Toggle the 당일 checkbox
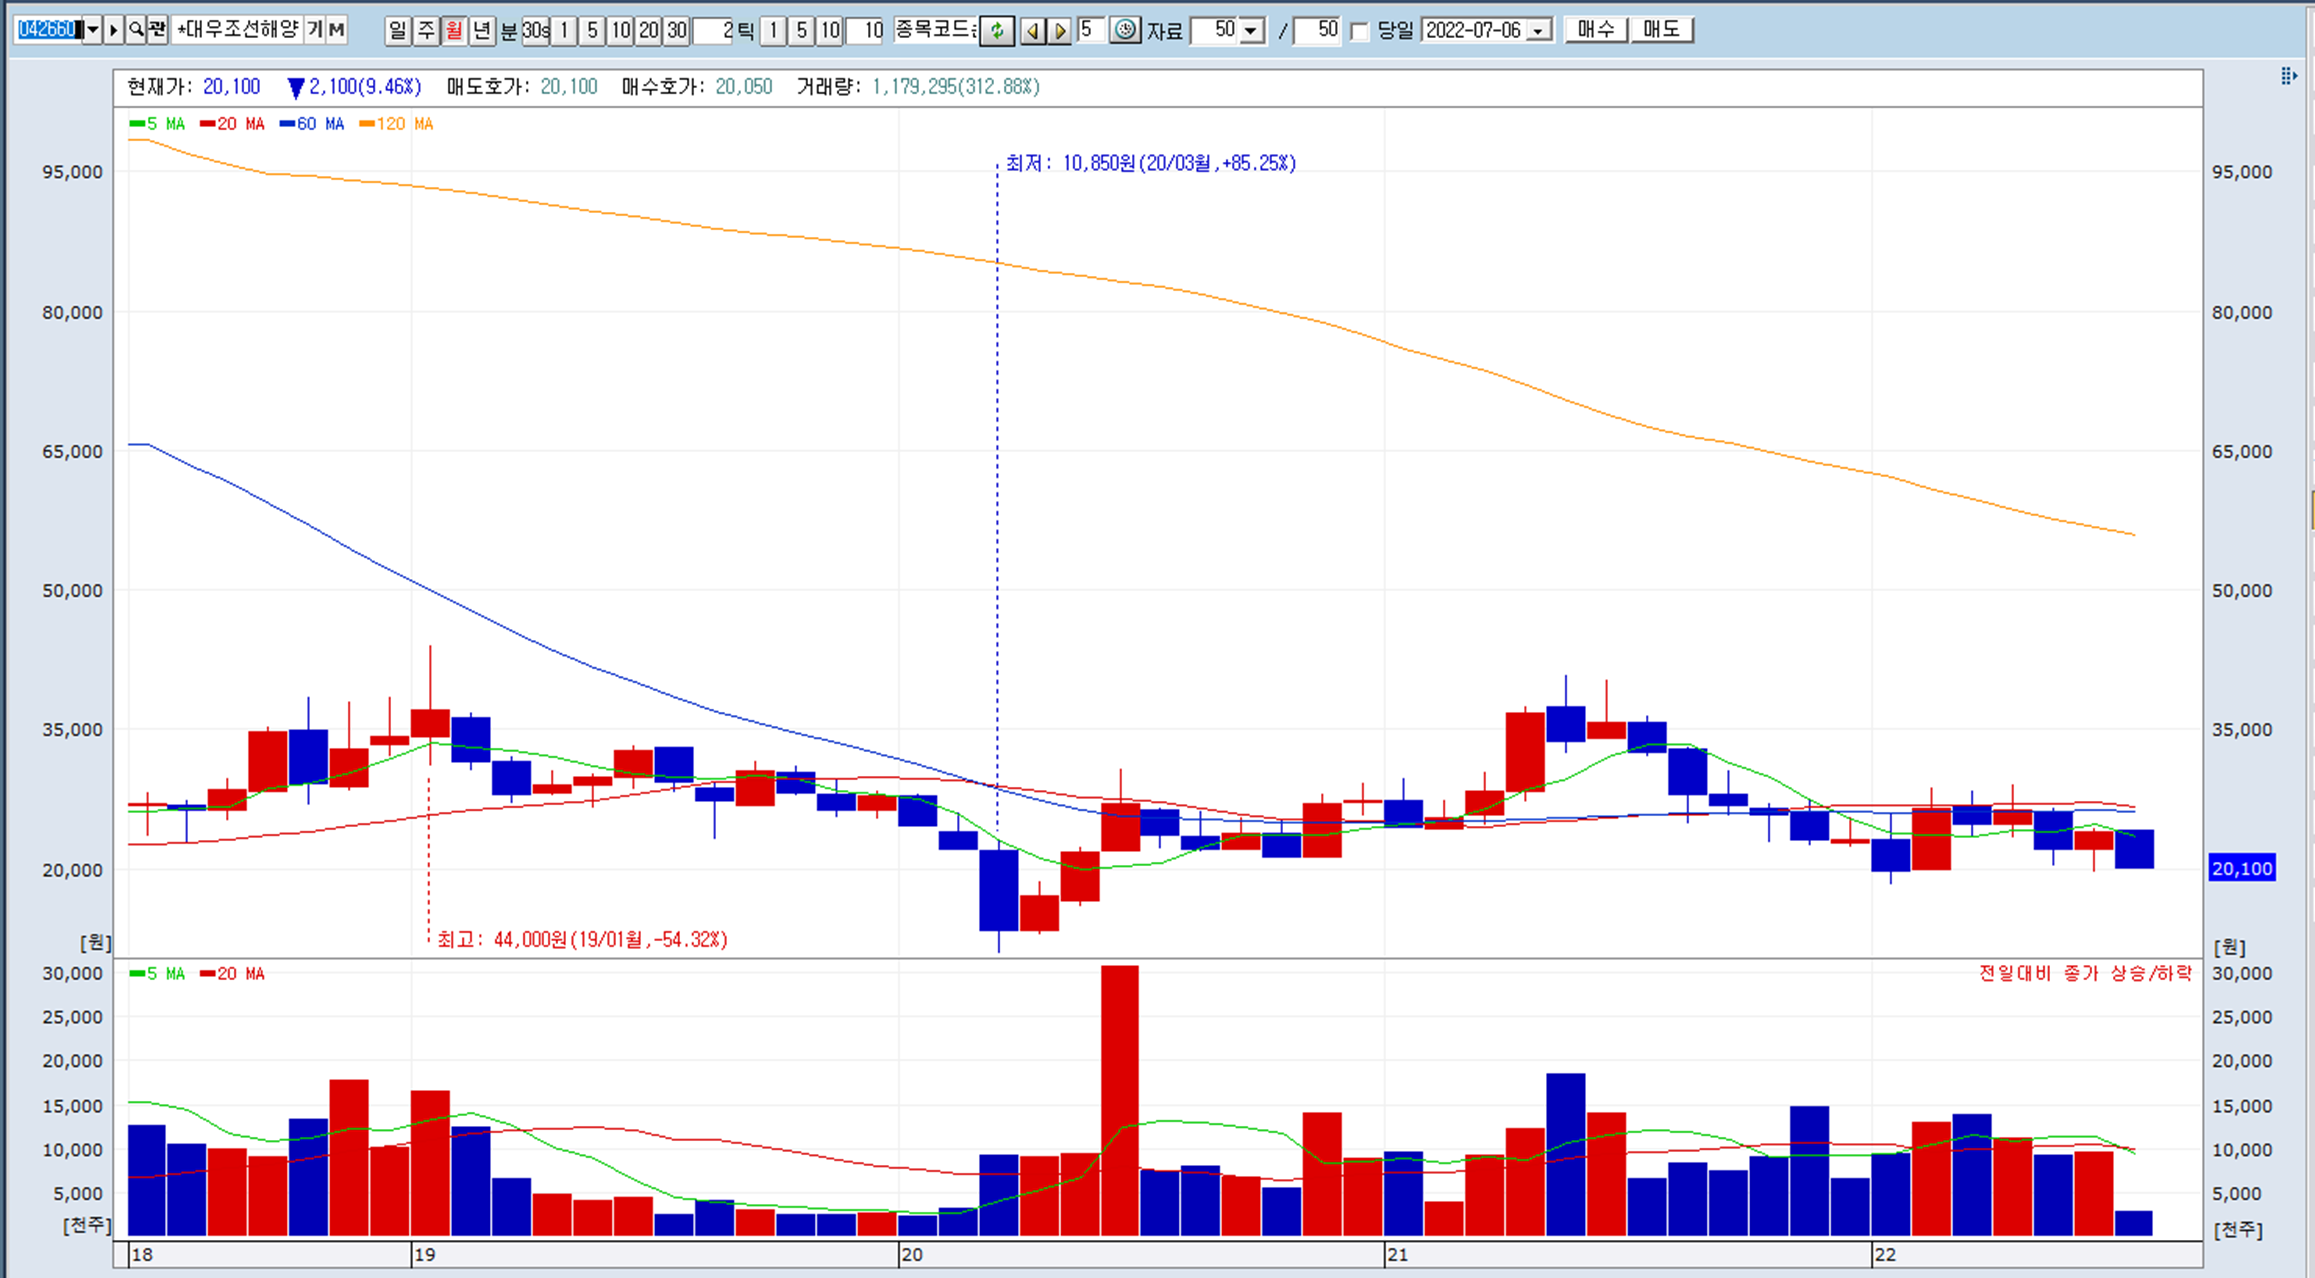The height and width of the screenshot is (1278, 2315). click(x=1359, y=31)
